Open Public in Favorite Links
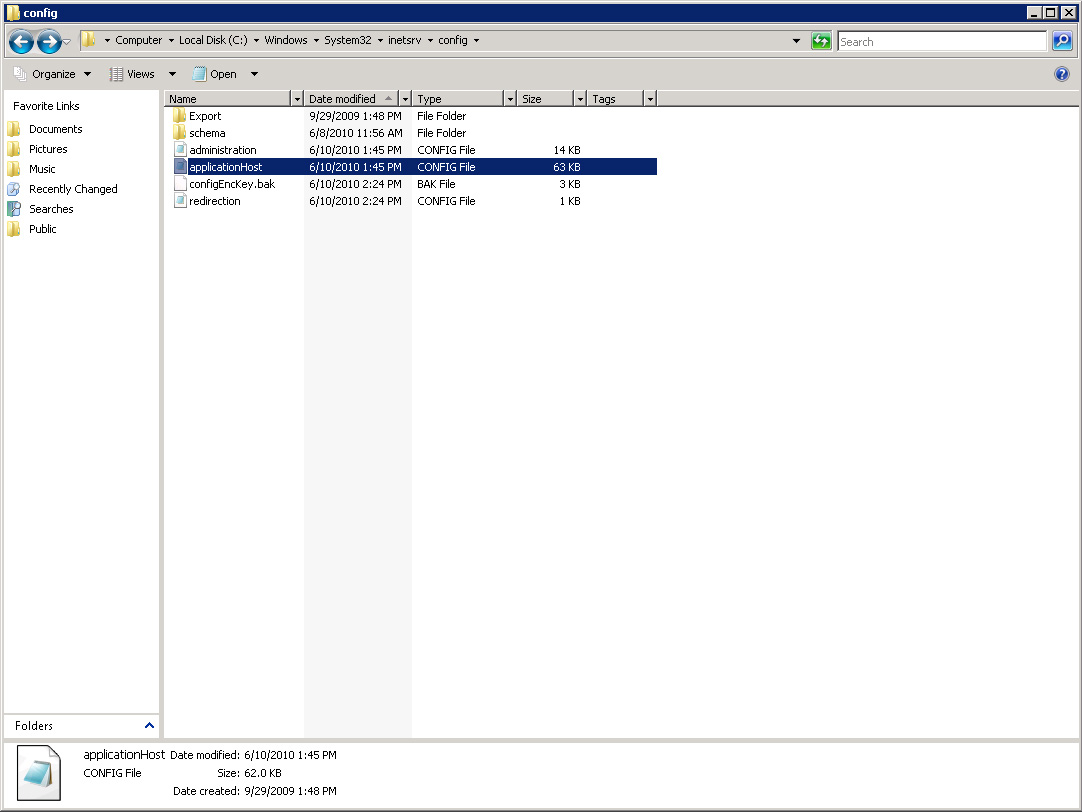Viewport: 1082px width, 812px height. click(43, 229)
